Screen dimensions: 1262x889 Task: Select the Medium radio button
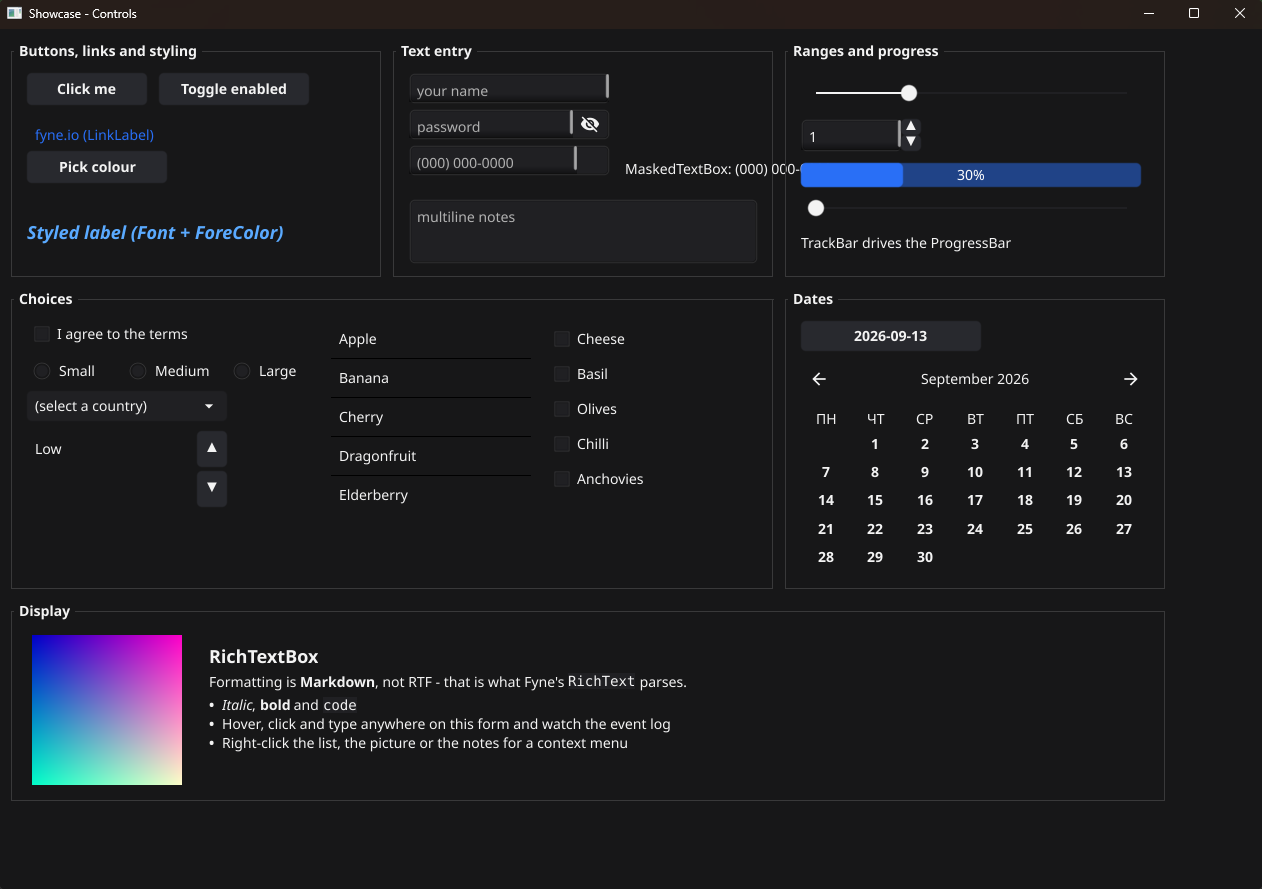click(x=138, y=371)
